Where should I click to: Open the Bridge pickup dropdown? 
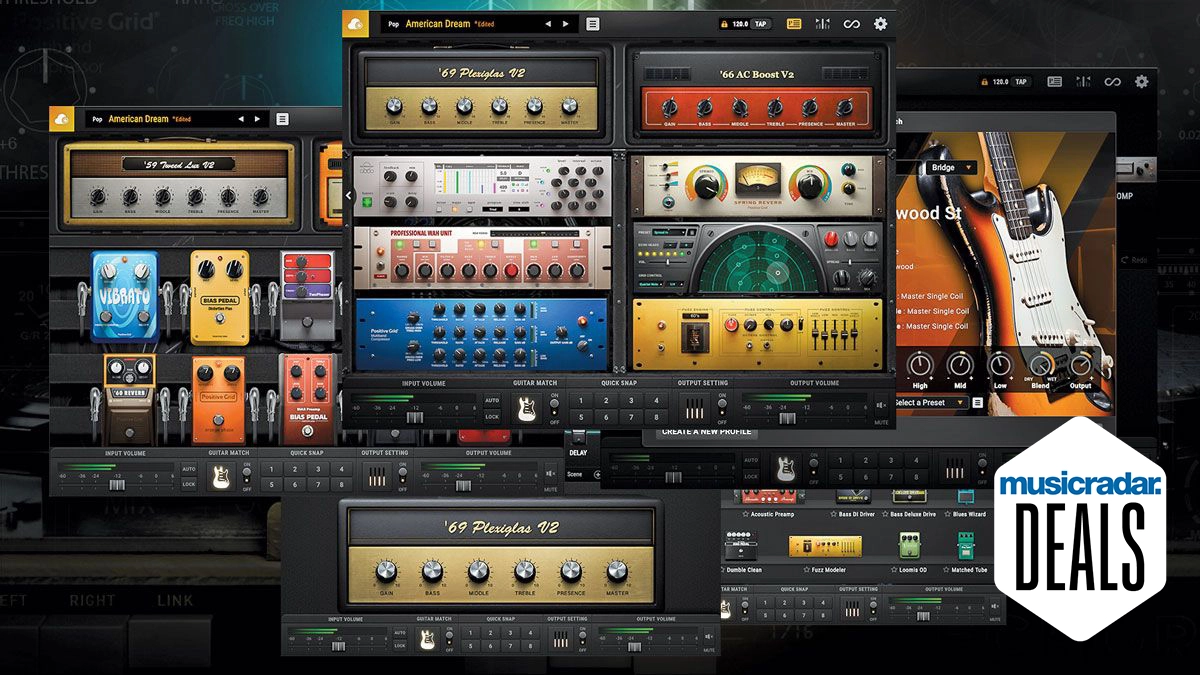click(x=950, y=168)
